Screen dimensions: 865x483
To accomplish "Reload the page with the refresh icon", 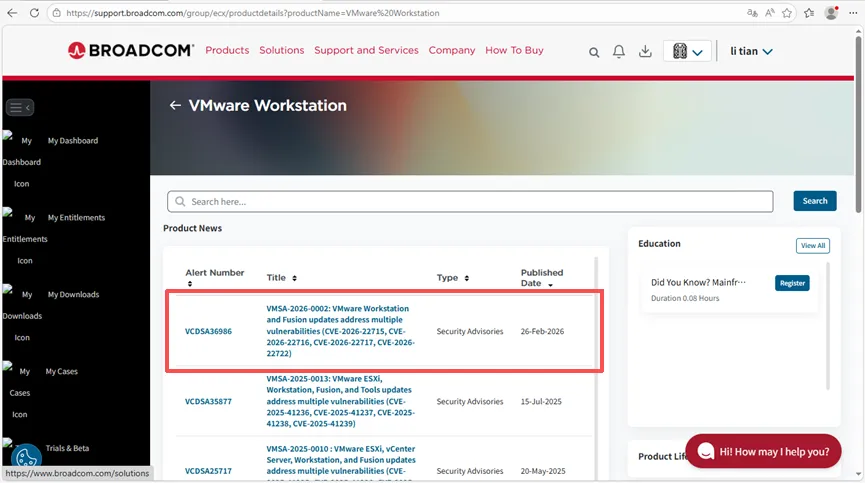I will point(34,13).
